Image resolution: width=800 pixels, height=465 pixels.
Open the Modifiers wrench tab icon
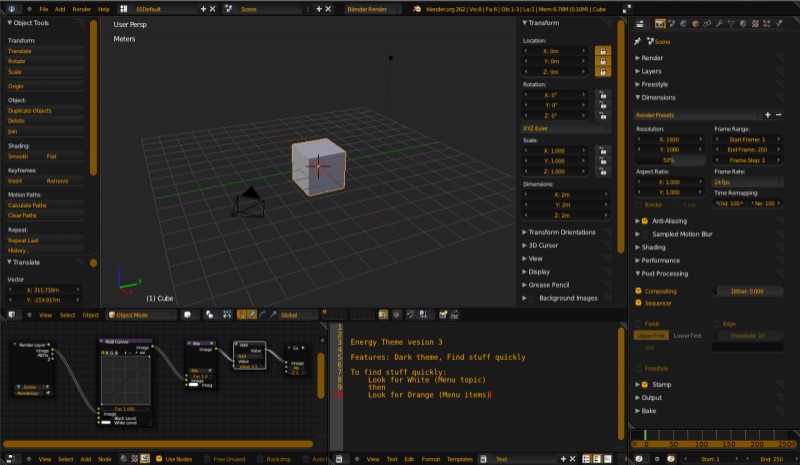pos(719,23)
